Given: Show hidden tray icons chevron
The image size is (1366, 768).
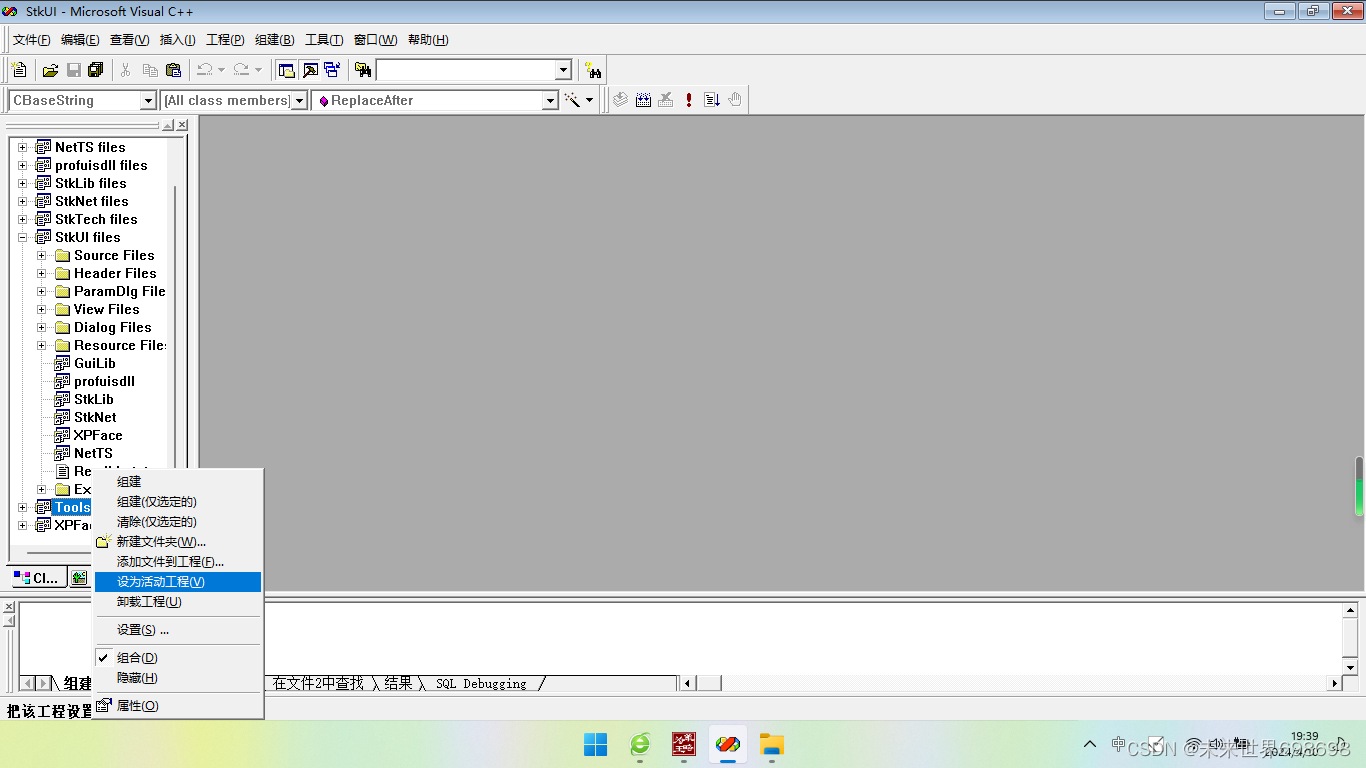Looking at the screenshot, I should (x=1090, y=744).
